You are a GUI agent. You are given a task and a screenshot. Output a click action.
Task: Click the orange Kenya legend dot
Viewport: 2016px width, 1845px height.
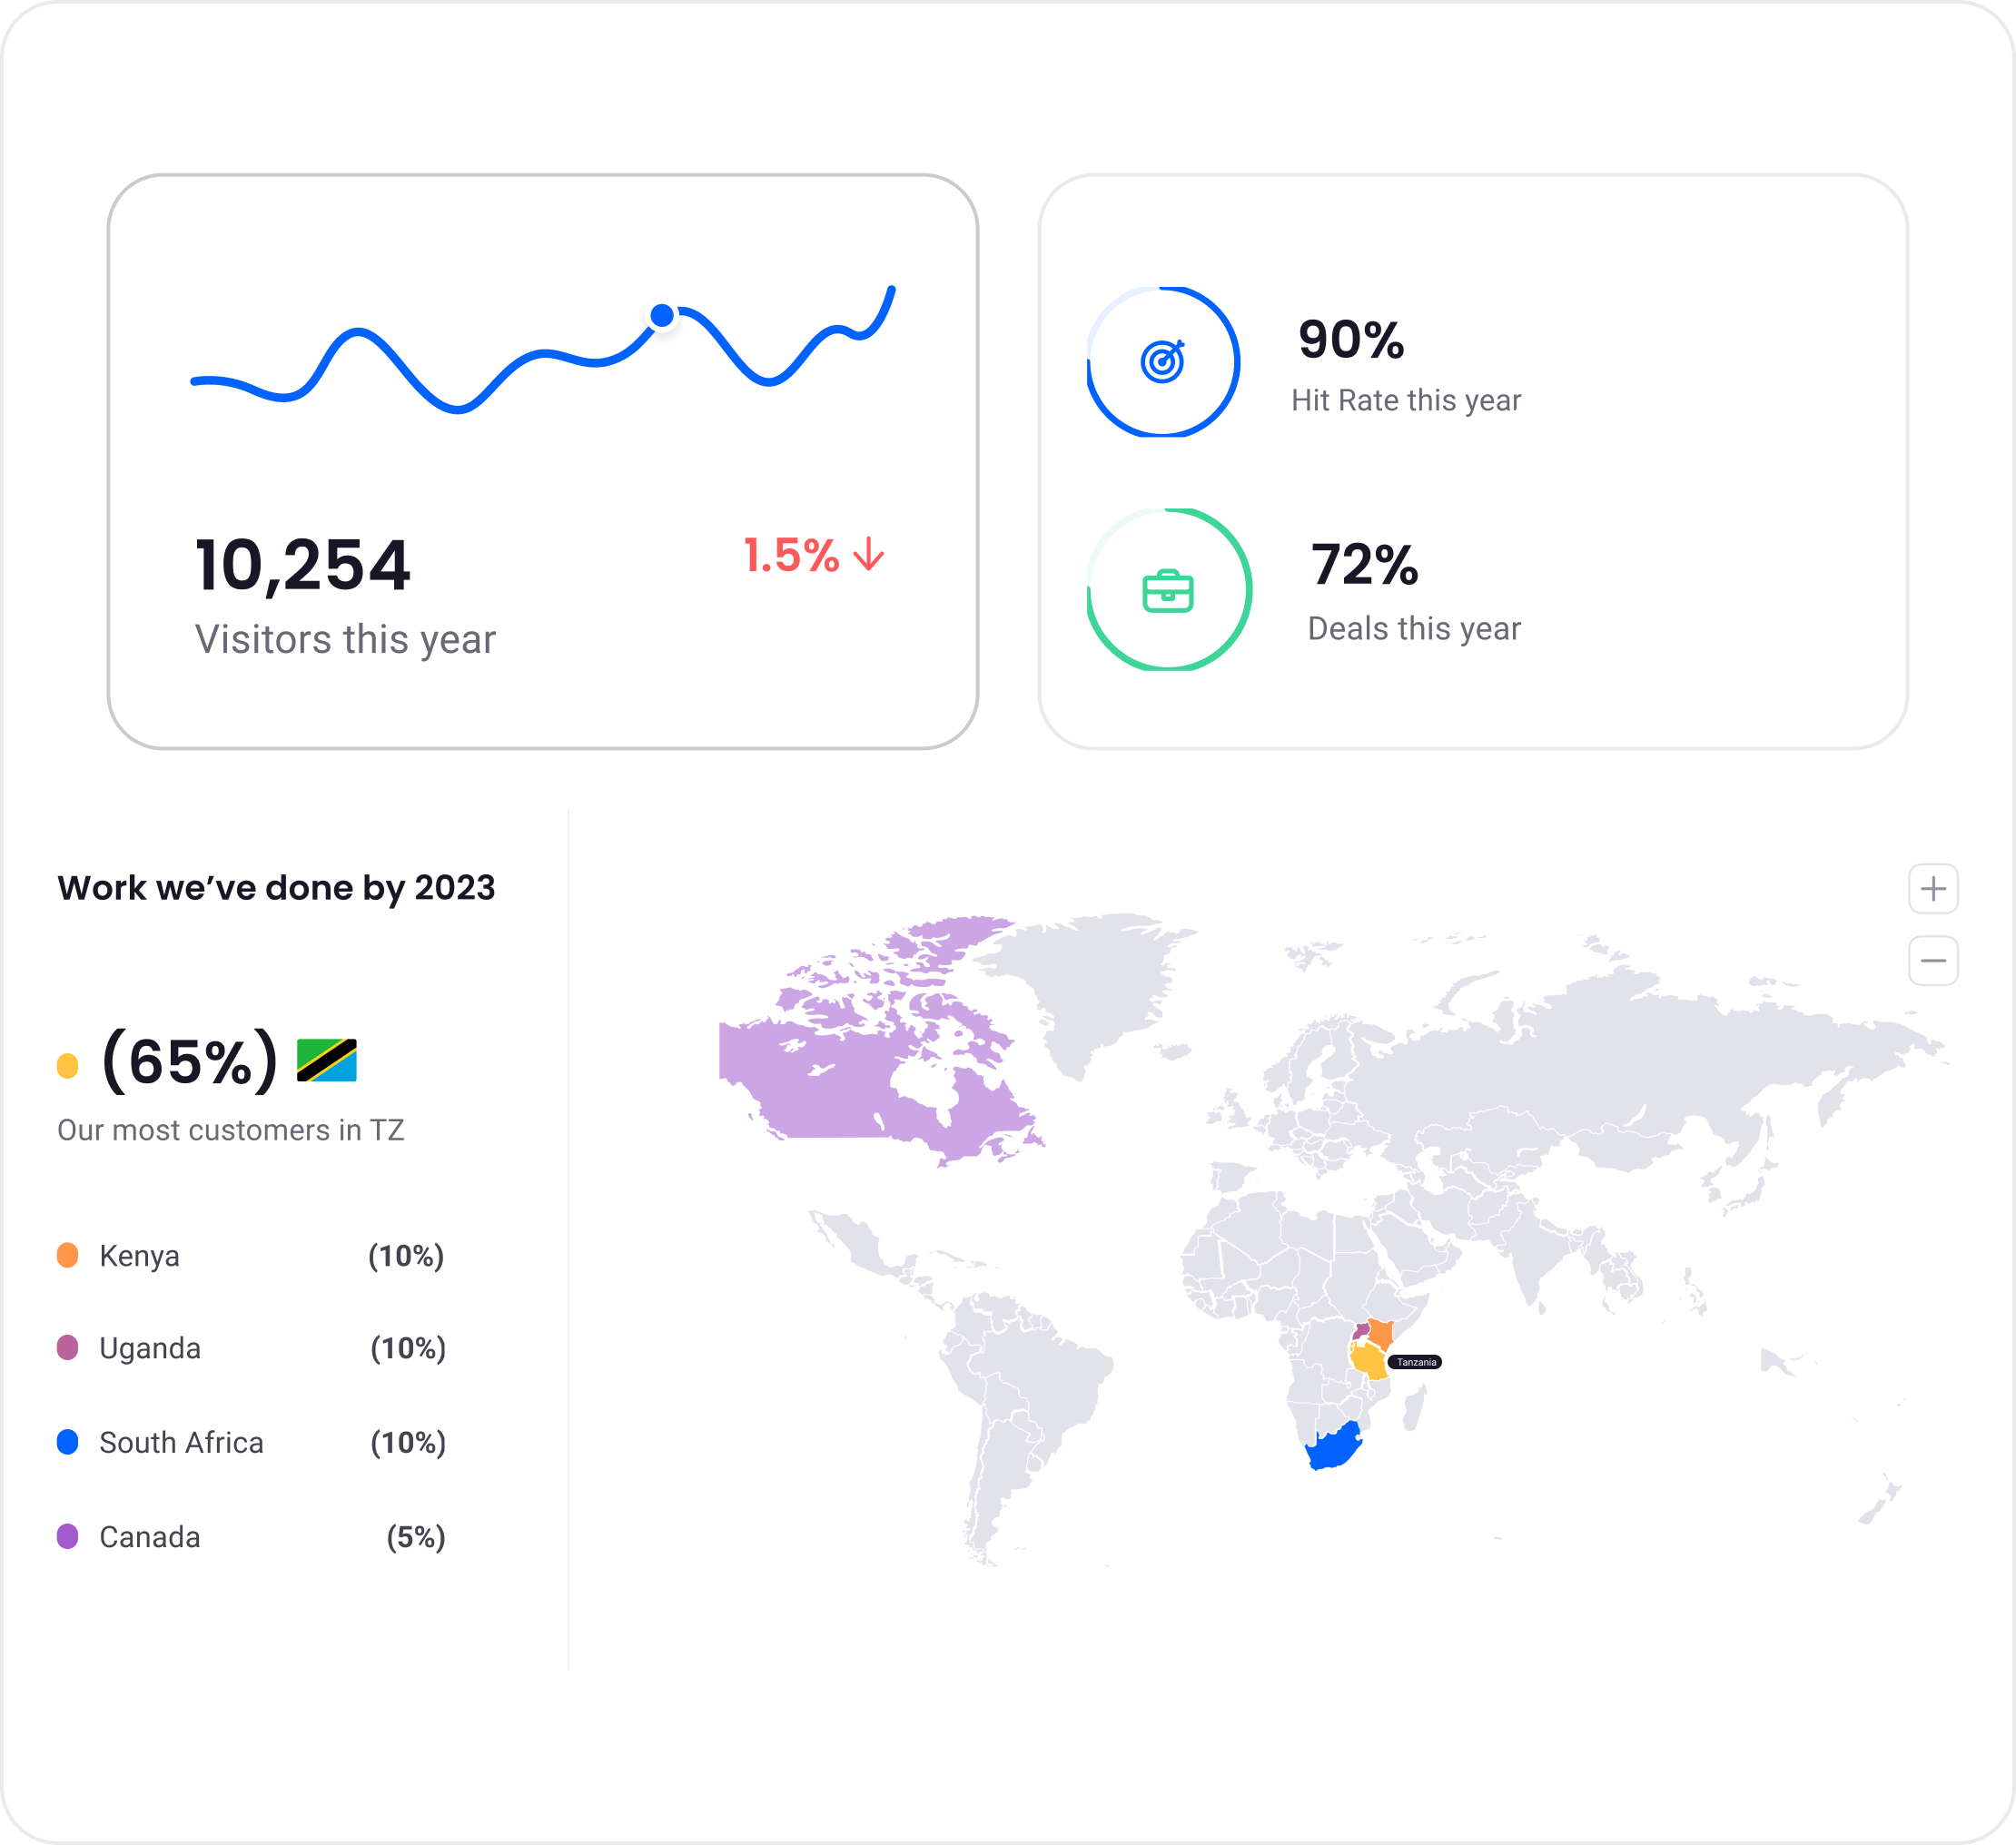point(68,1255)
